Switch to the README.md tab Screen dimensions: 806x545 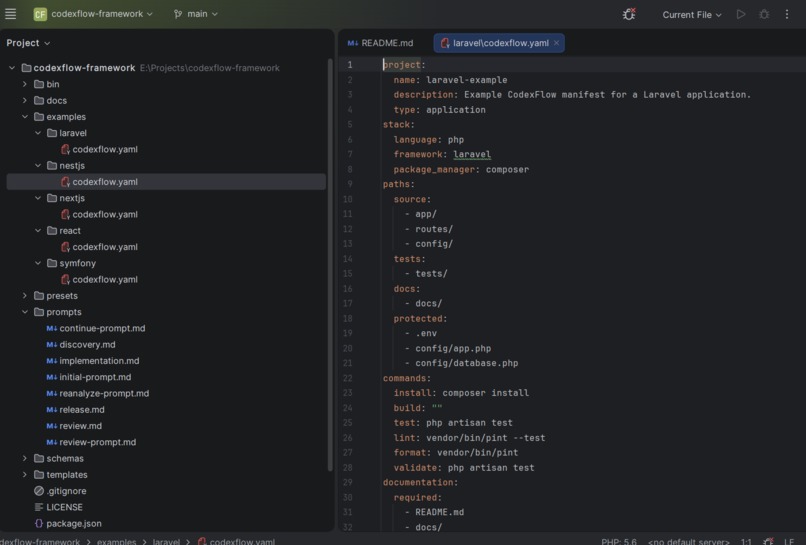380,43
